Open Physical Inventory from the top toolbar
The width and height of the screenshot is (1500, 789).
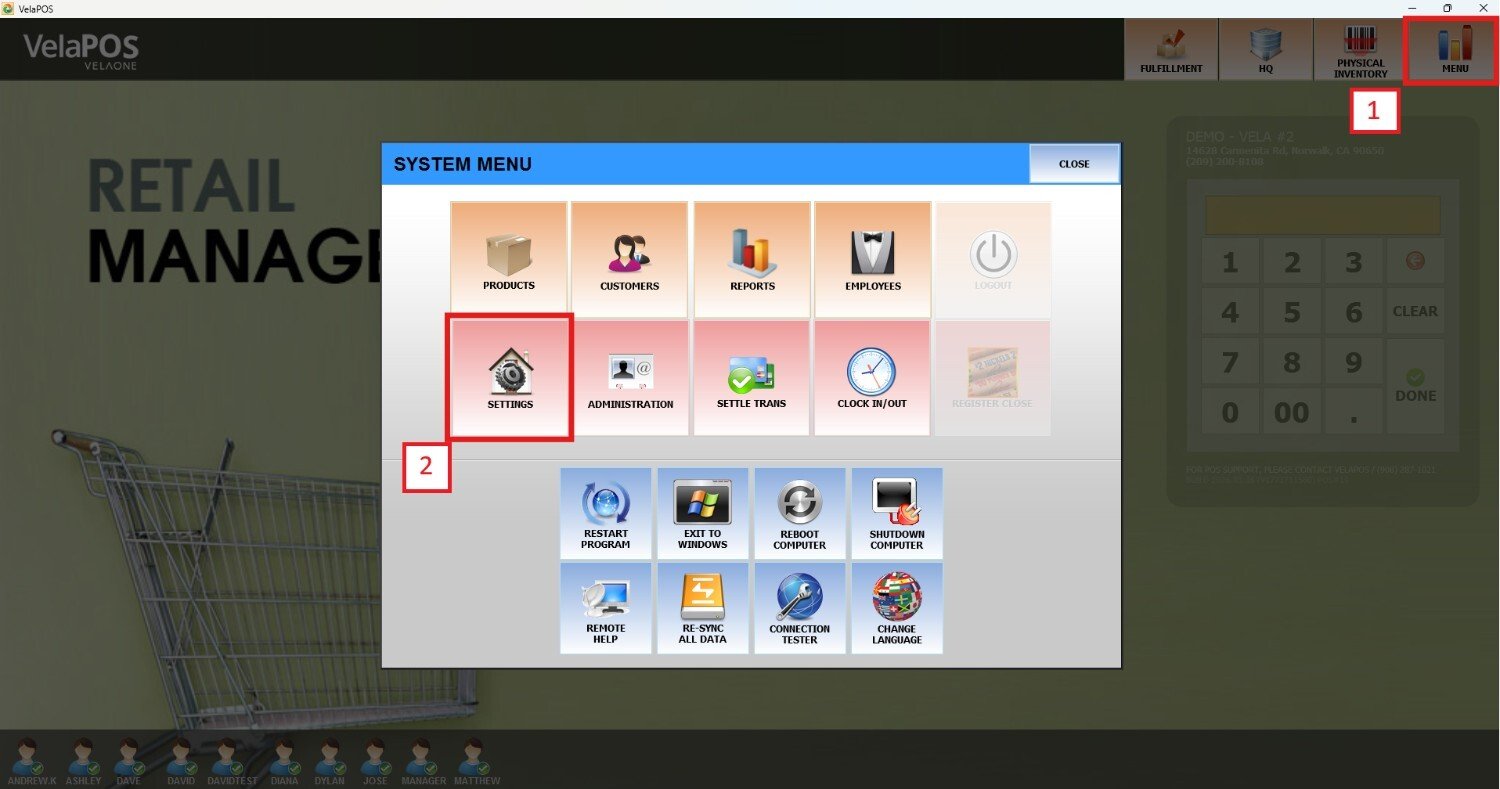point(1360,51)
